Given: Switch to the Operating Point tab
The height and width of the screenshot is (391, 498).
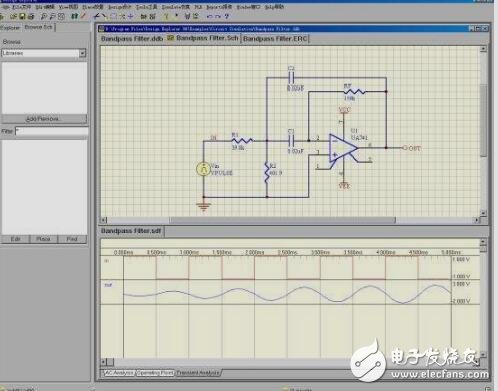Looking at the screenshot, I should pos(155,373).
